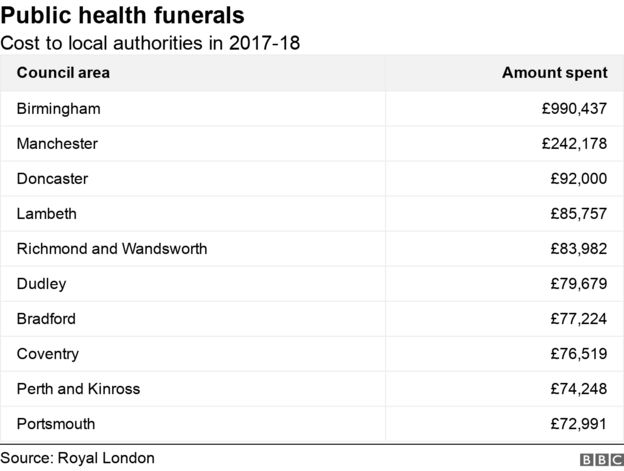The image size is (624, 471).
Task: Click the £242,178 amount
Action: tap(574, 144)
